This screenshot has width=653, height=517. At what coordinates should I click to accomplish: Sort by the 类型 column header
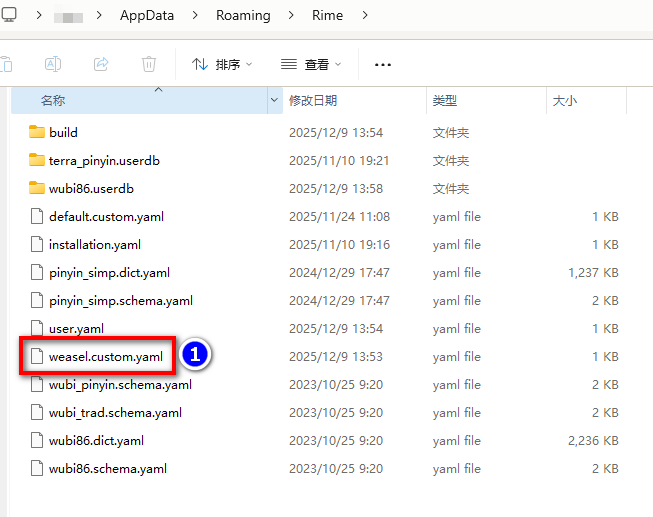pos(444,100)
